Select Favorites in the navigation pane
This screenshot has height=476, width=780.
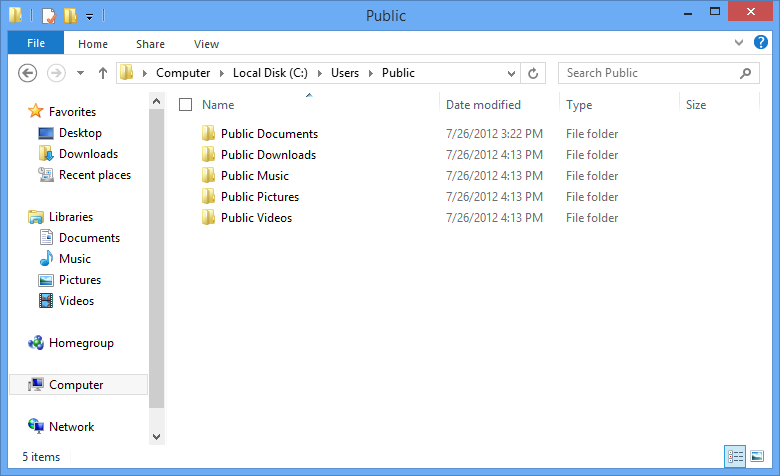click(72, 111)
